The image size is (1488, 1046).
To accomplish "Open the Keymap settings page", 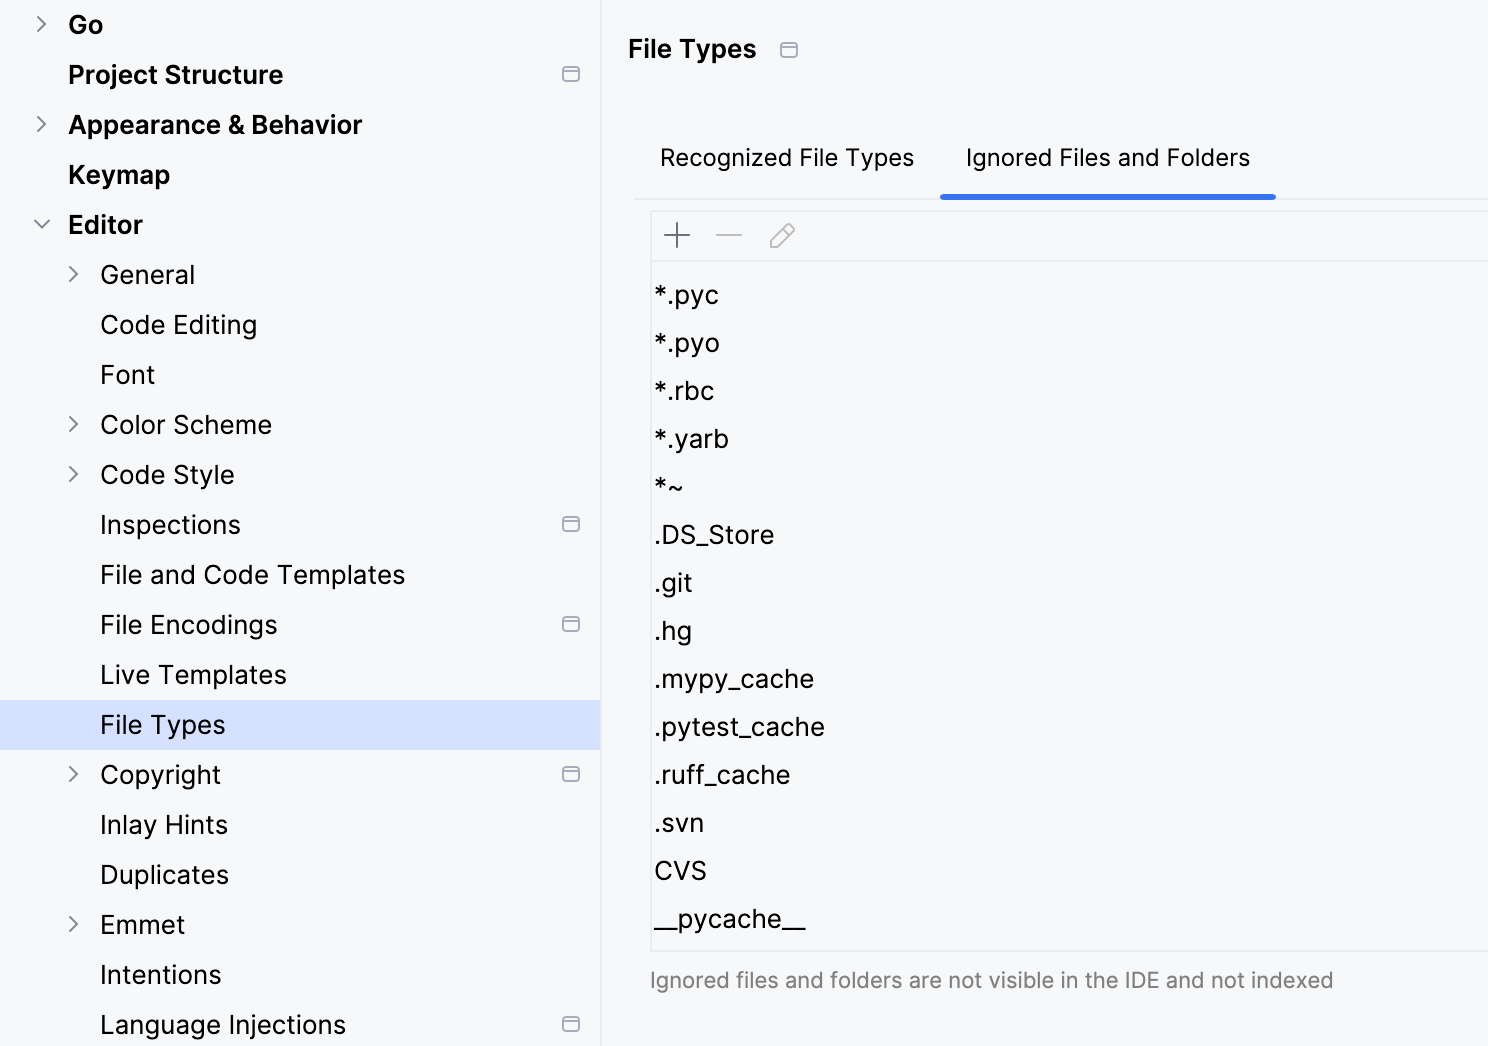I will (119, 174).
